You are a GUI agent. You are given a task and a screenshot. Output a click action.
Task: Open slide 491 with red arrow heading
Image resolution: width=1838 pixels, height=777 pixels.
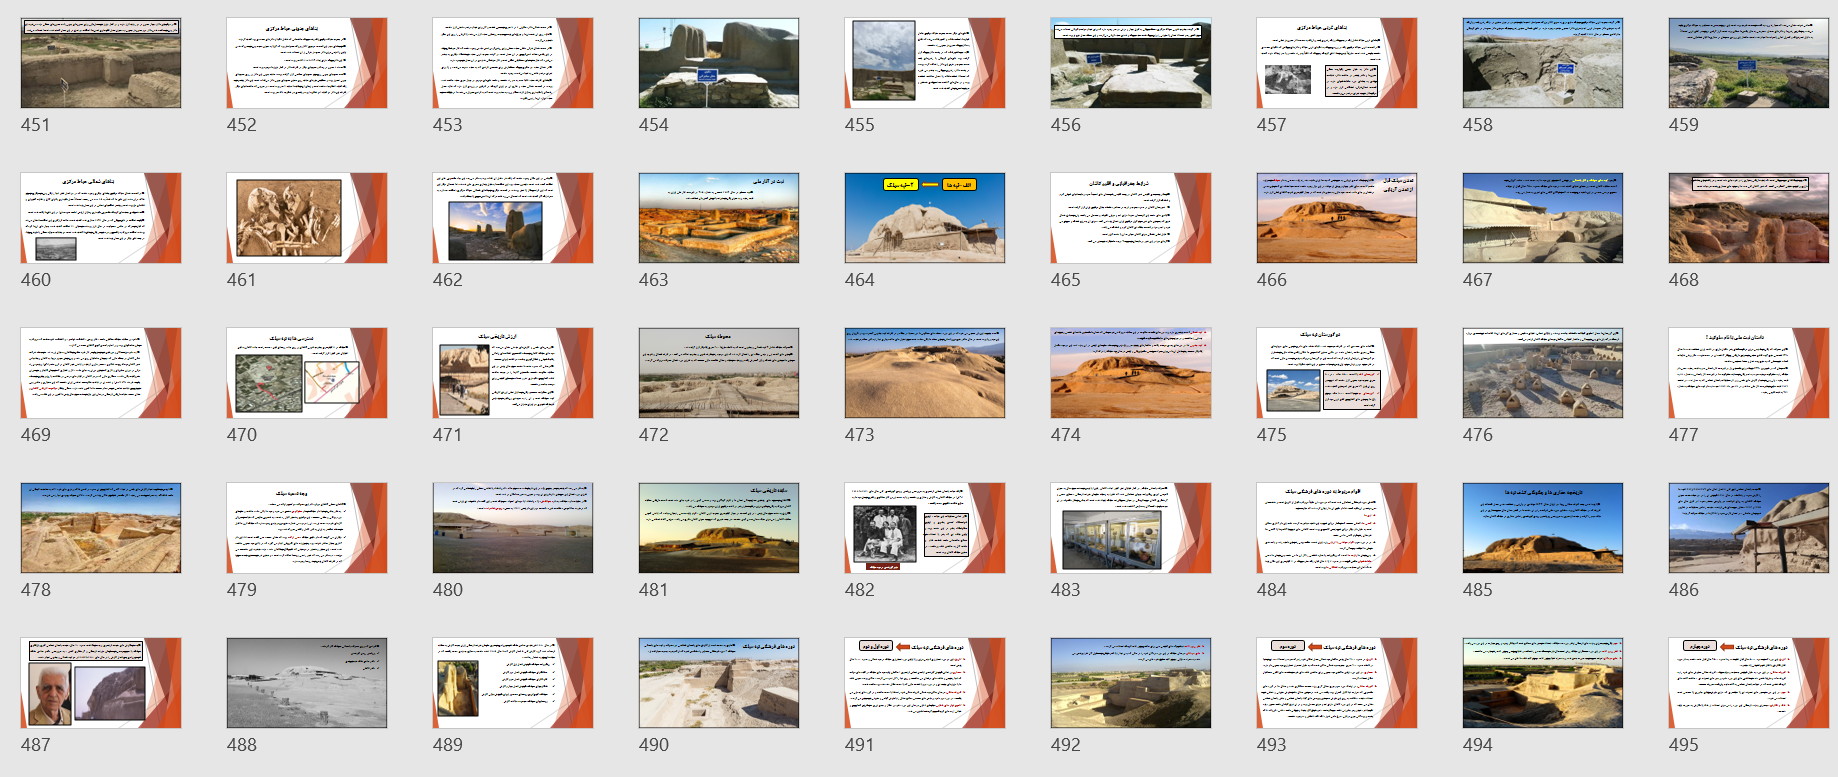coord(924,683)
